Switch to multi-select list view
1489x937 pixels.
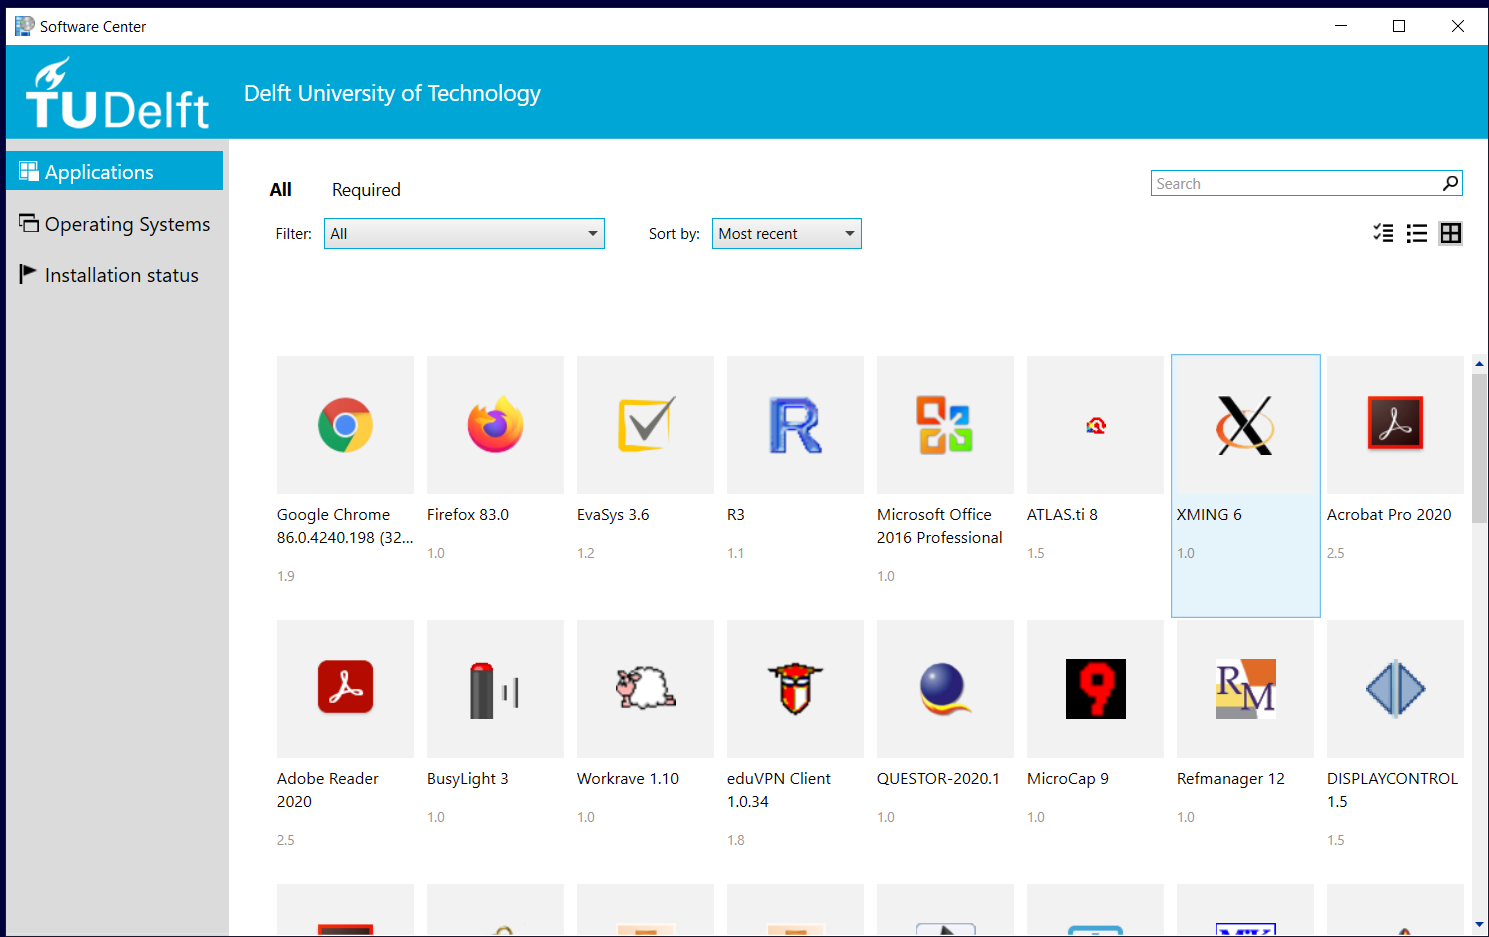point(1383,233)
